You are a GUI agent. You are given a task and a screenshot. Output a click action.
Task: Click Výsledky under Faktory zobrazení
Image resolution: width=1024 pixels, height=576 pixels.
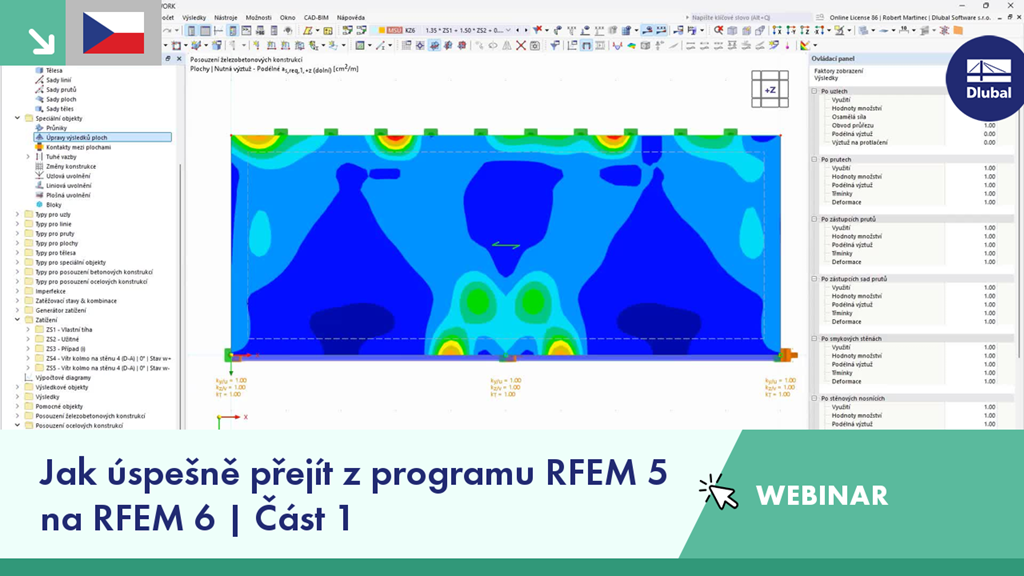tap(823, 79)
